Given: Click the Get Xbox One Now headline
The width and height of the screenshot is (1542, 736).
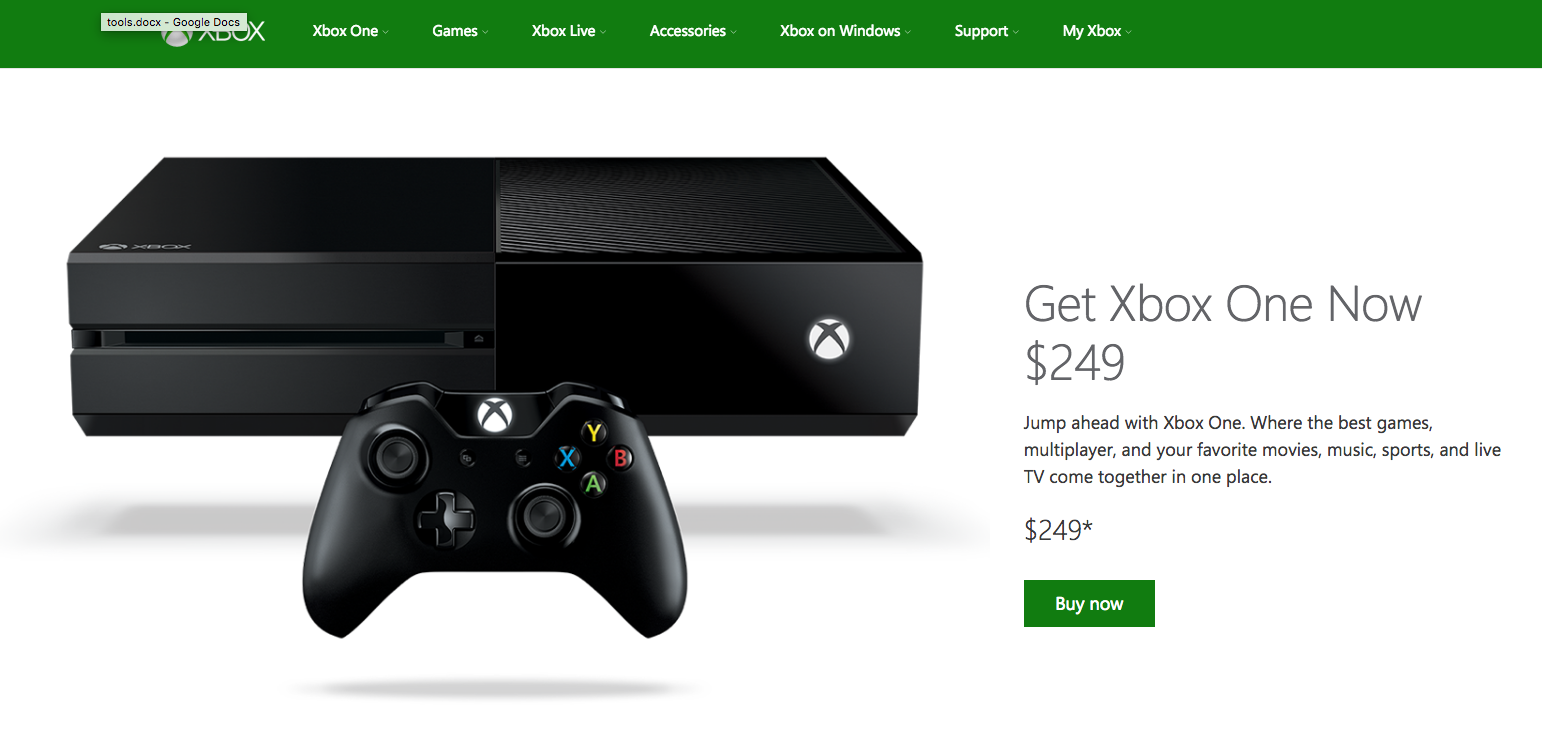Looking at the screenshot, I should click(1223, 304).
